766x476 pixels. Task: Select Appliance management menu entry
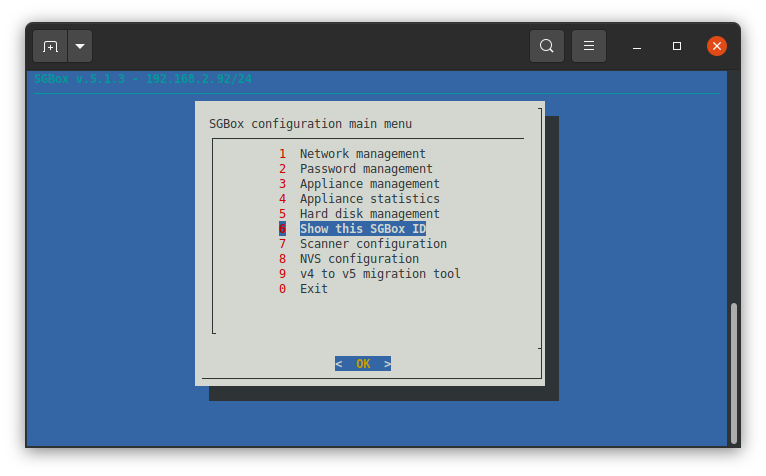[x=369, y=184]
